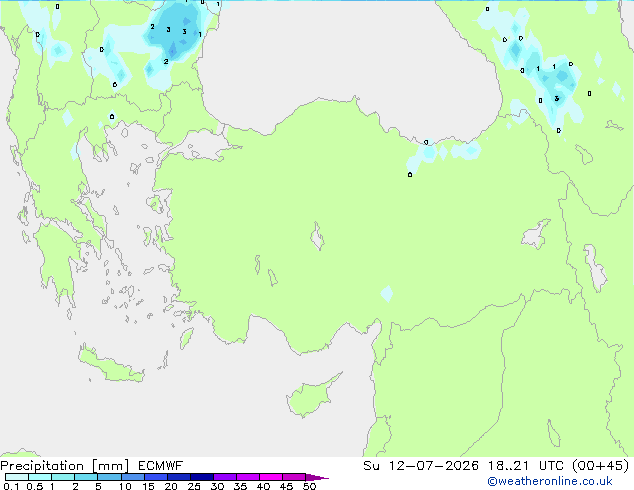Open the weatheronline.co.uk copyright link
The image size is (634, 490).
coord(550,481)
